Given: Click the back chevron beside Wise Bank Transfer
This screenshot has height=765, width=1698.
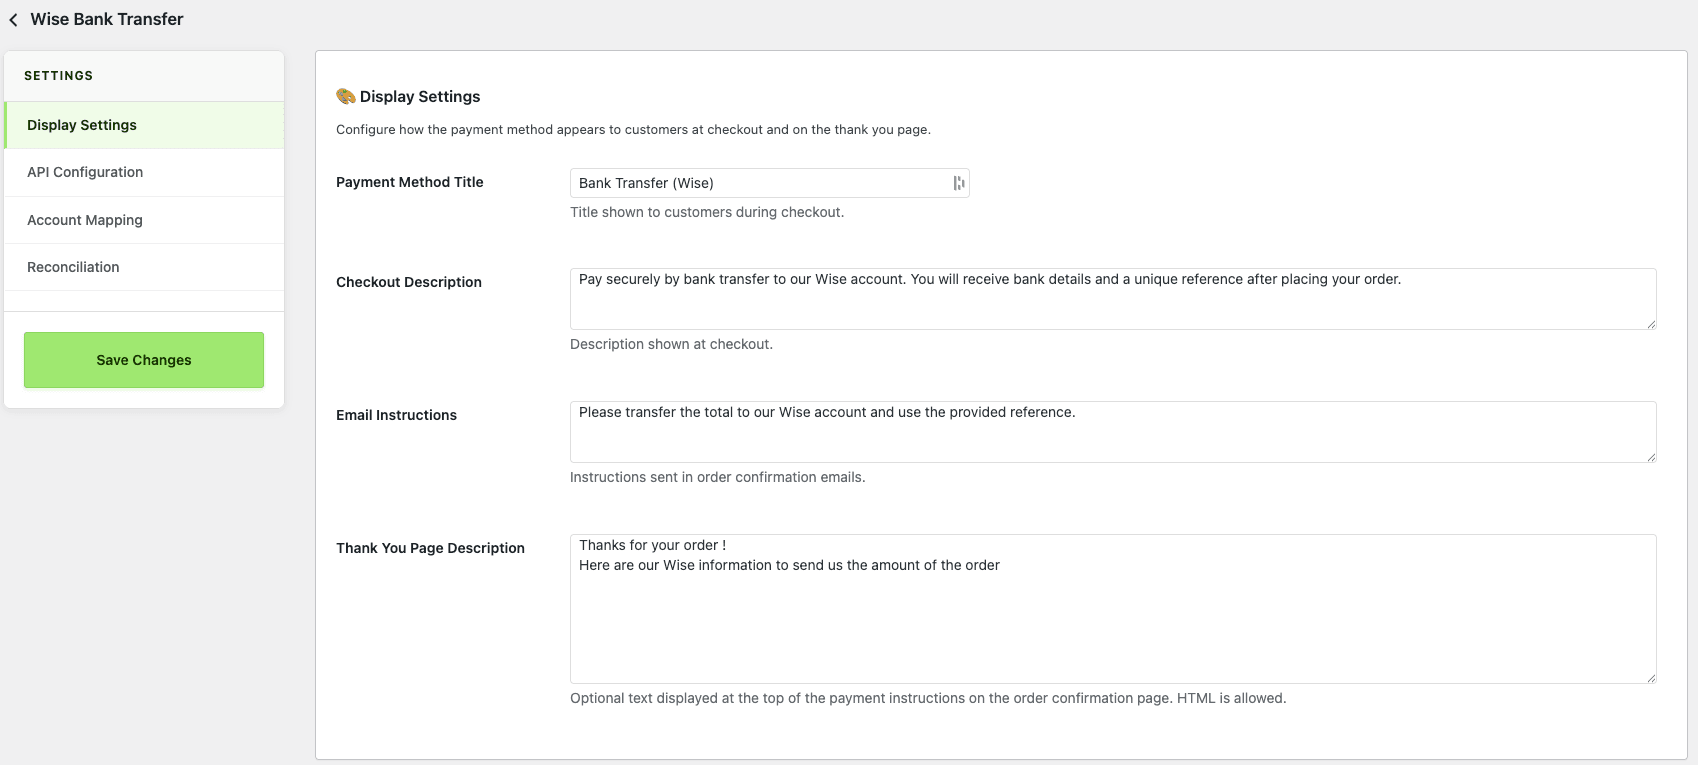Looking at the screenshot, I should pos(13,20).
